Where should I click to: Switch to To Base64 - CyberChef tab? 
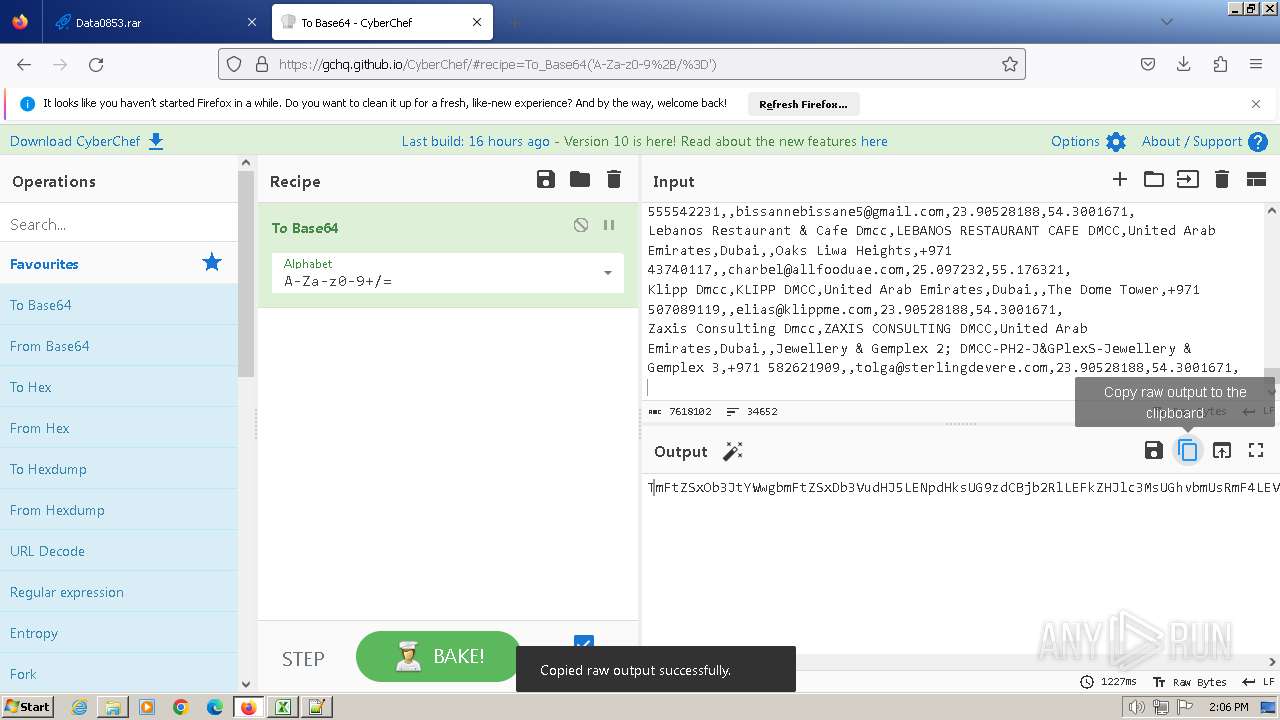380,22
